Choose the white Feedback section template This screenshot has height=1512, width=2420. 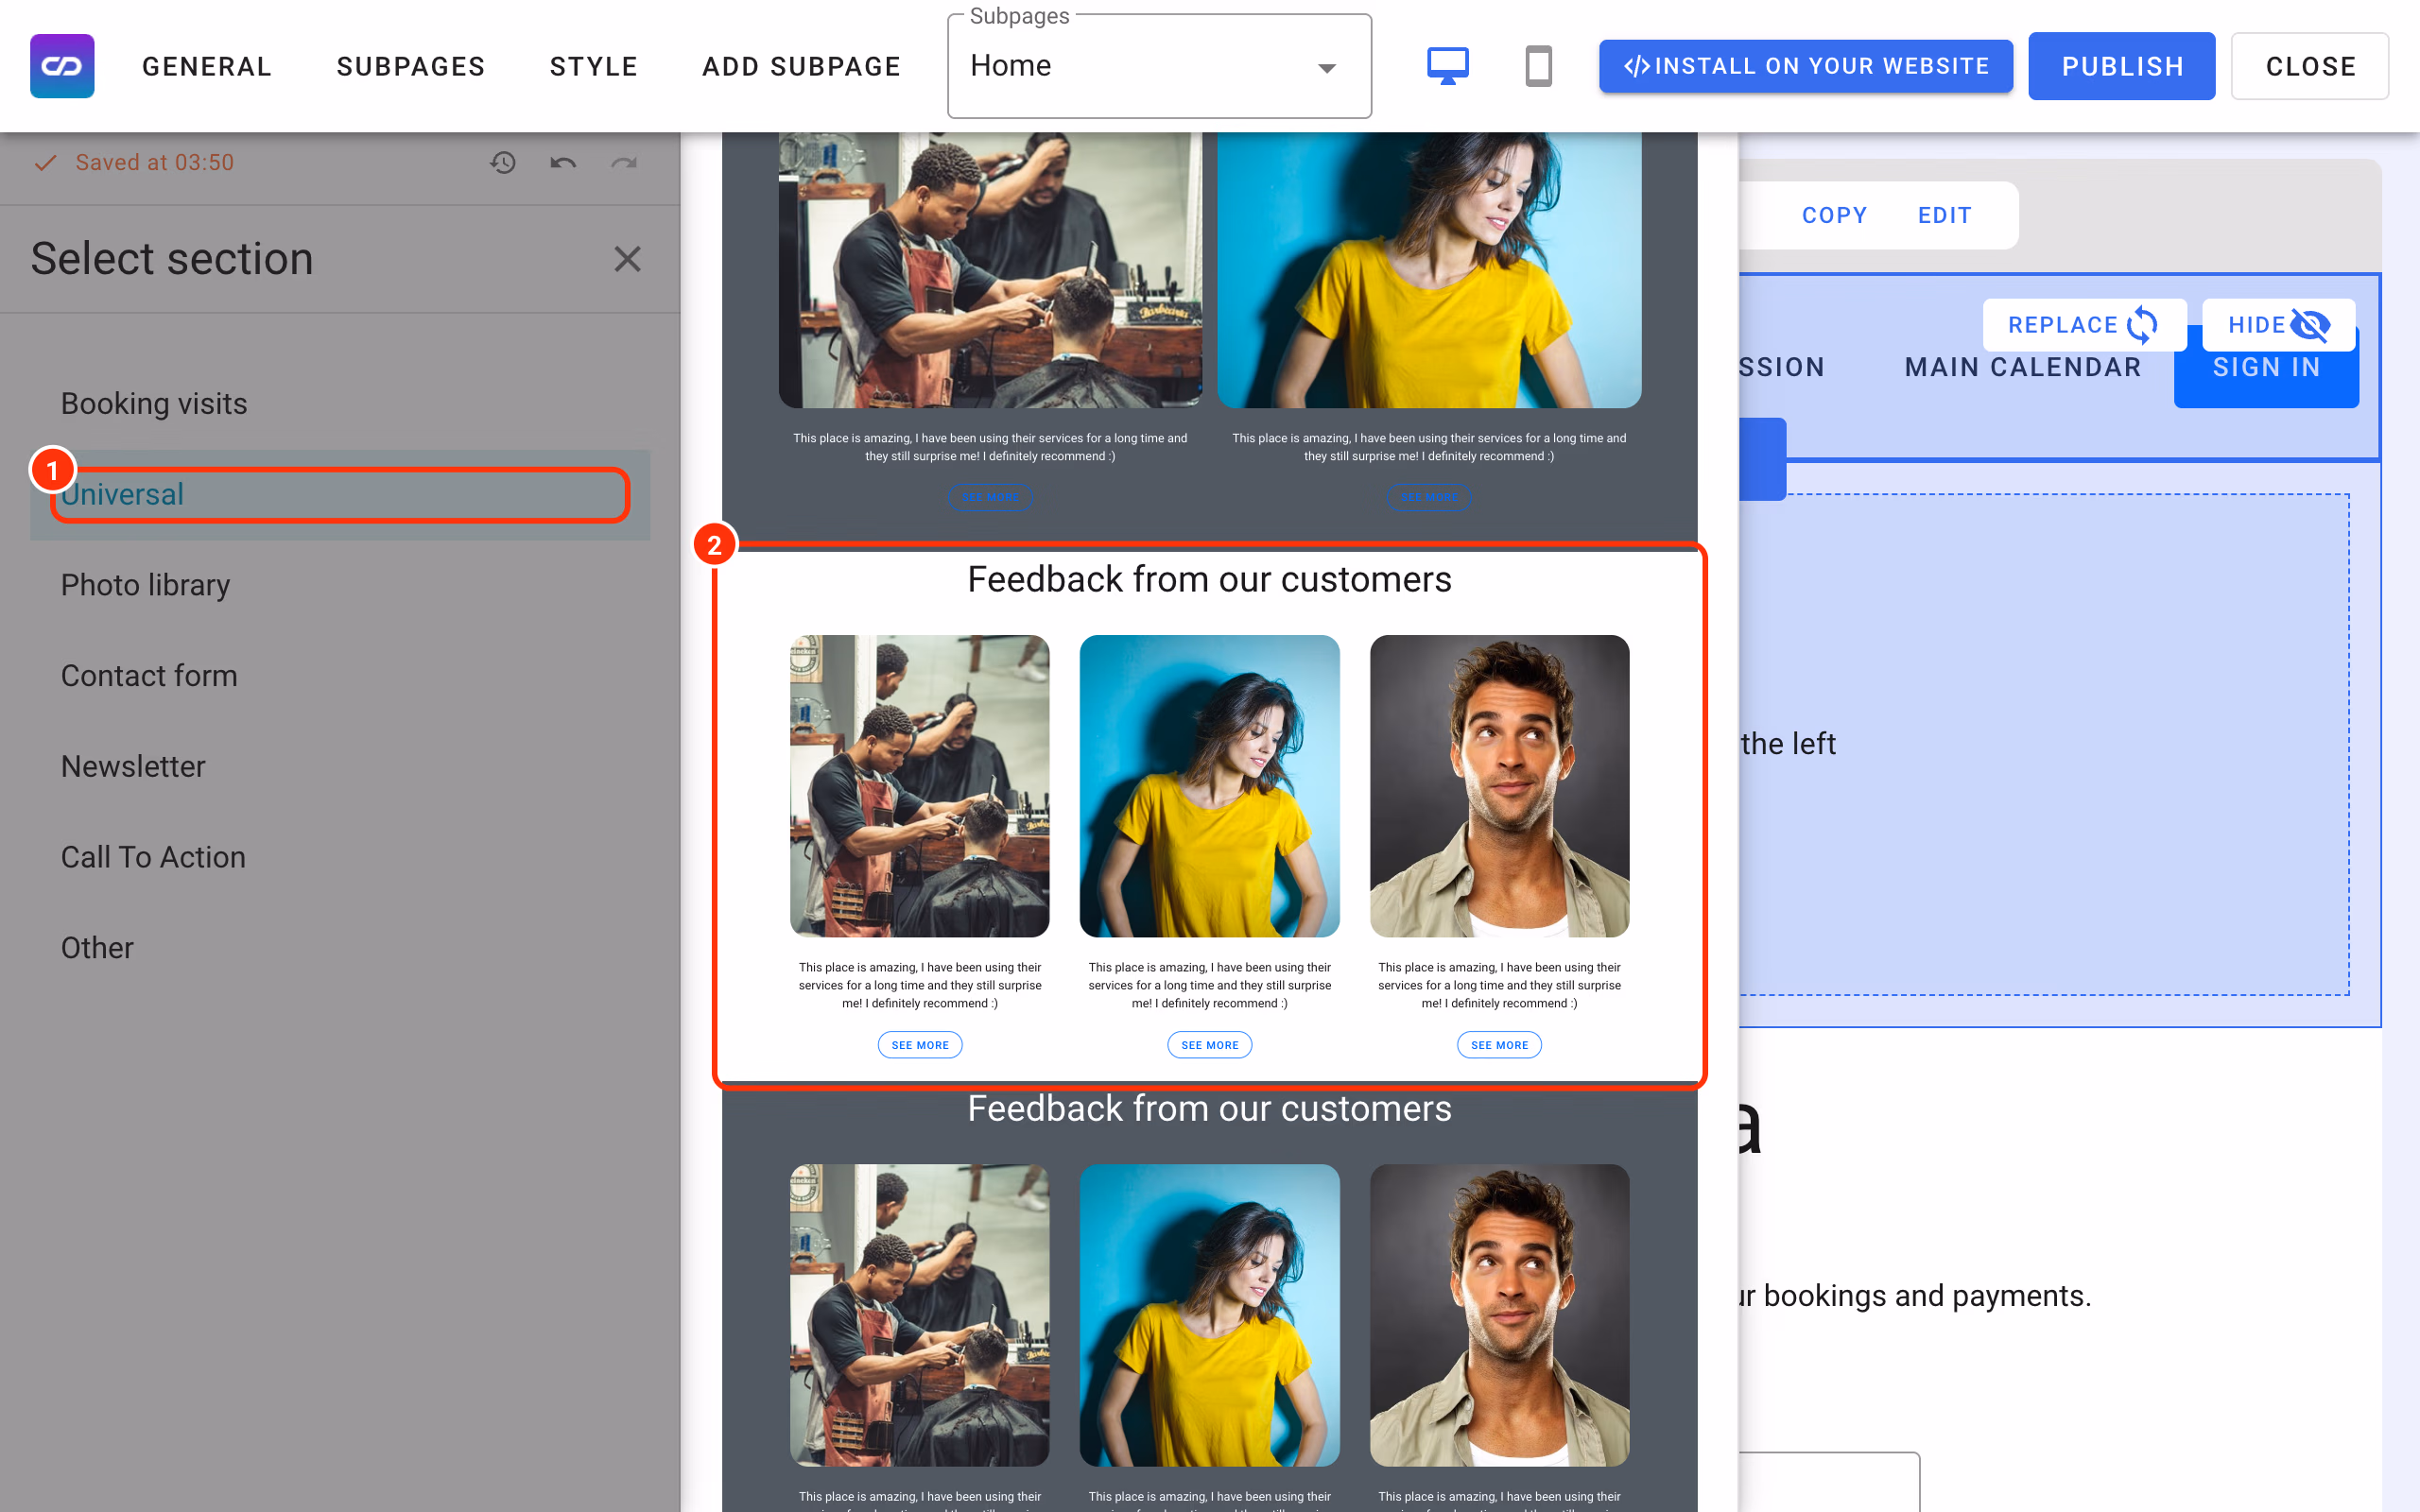[x=1209, y=815]
